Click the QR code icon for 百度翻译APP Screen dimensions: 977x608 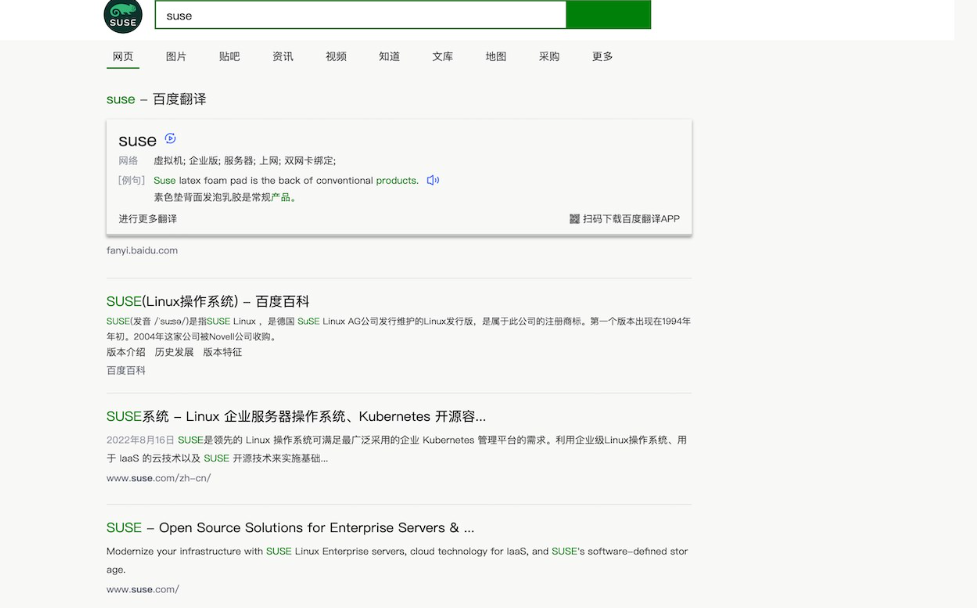point(574,219)
